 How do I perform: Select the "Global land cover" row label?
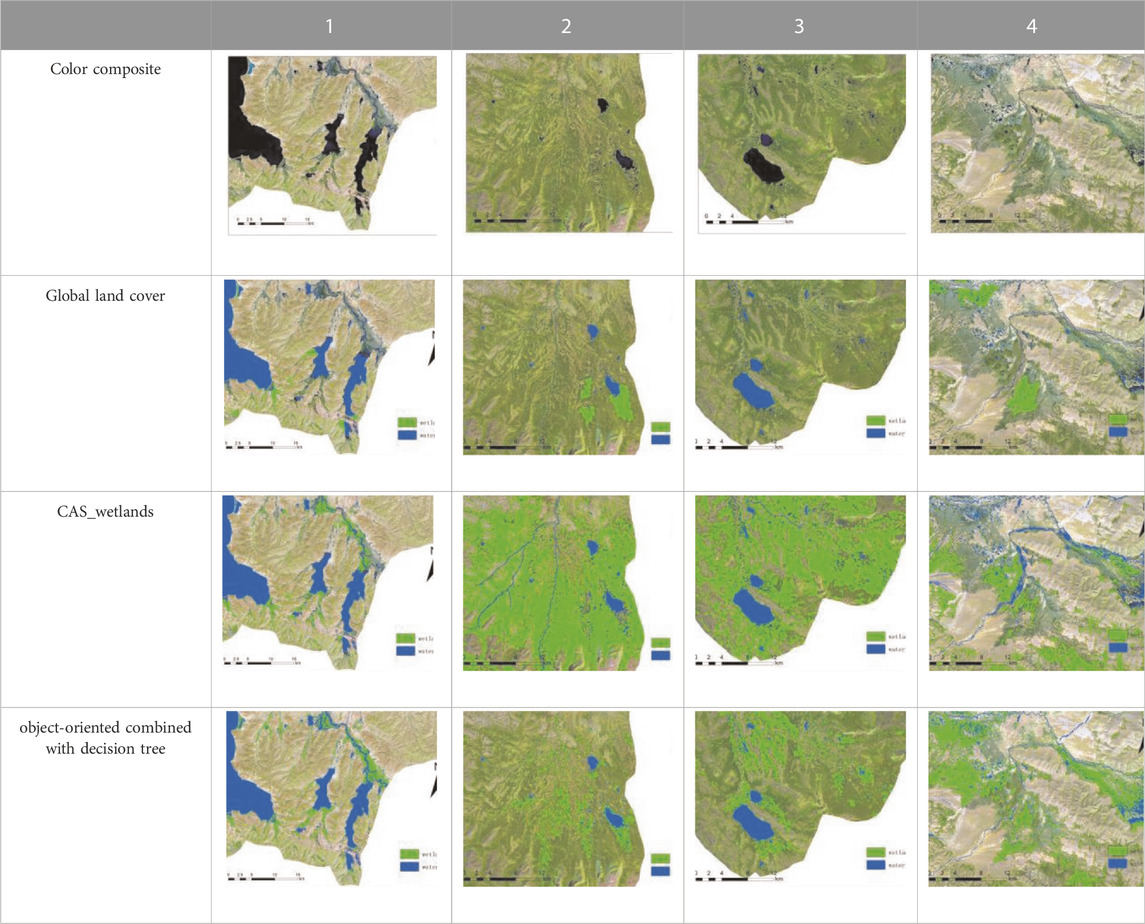(x=105, y=296)
